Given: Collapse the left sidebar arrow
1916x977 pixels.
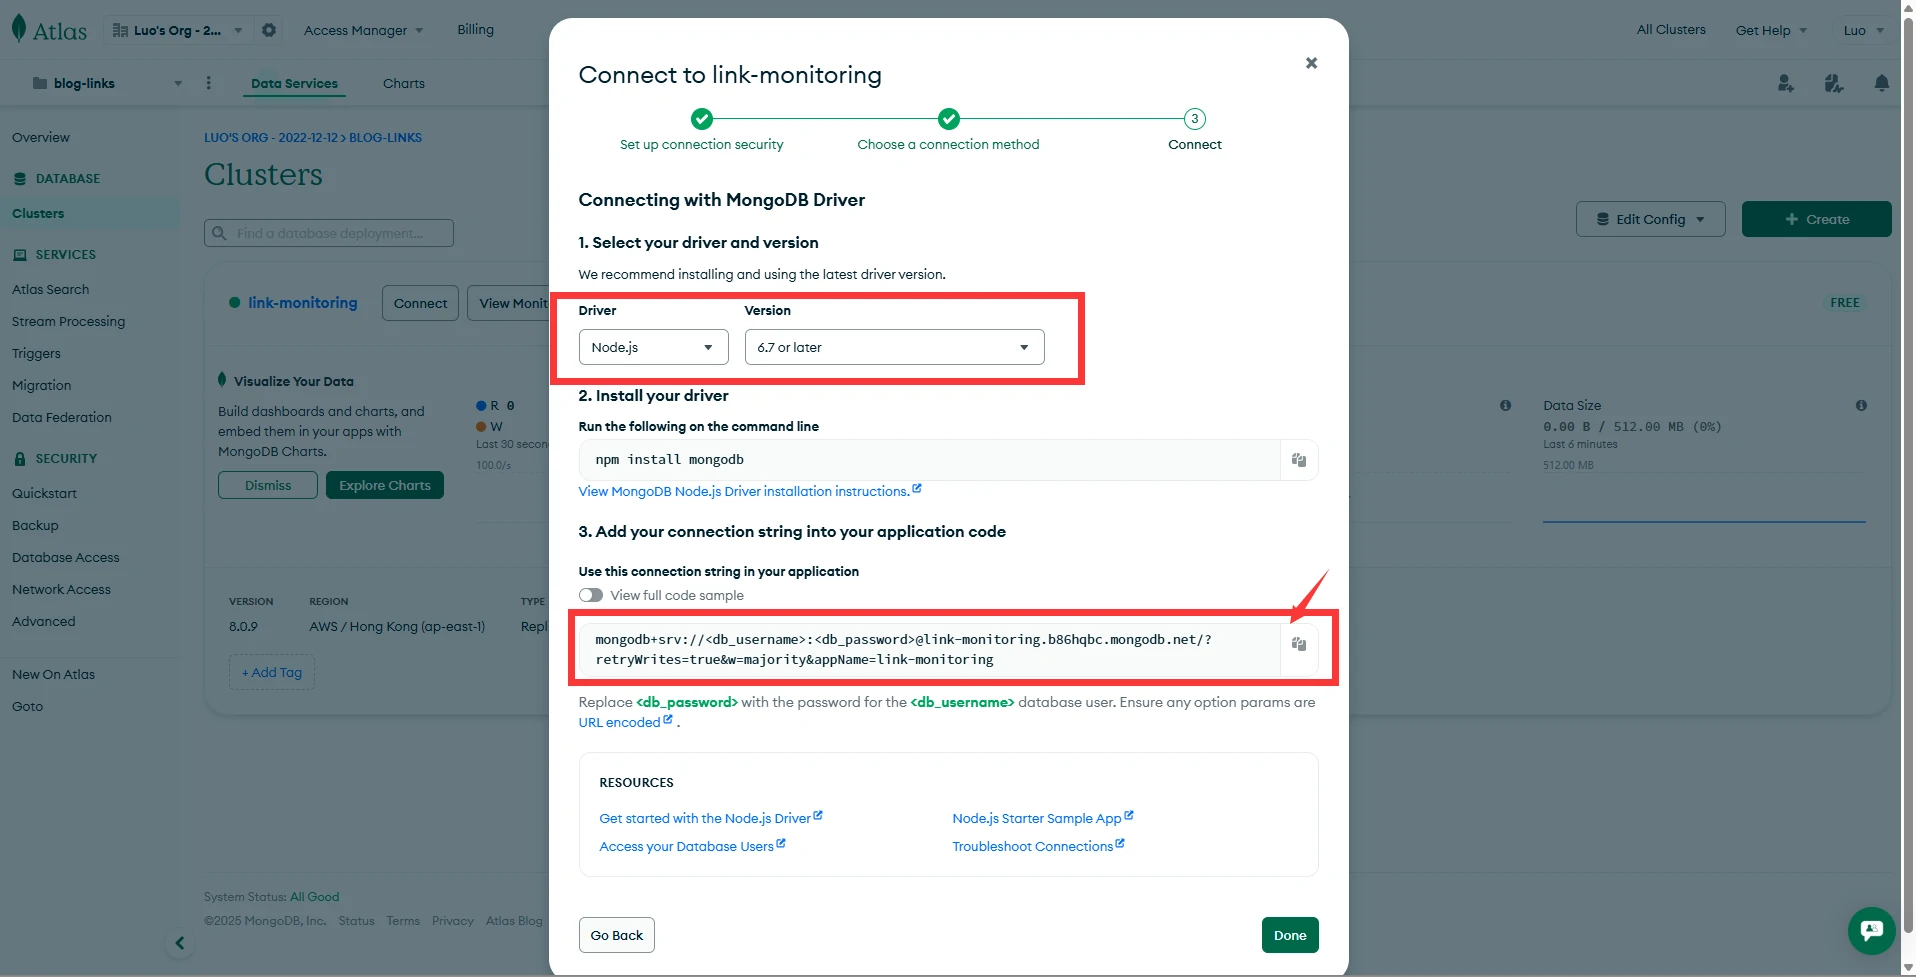Looking at the screenshot, I should (x=180, y=942).
